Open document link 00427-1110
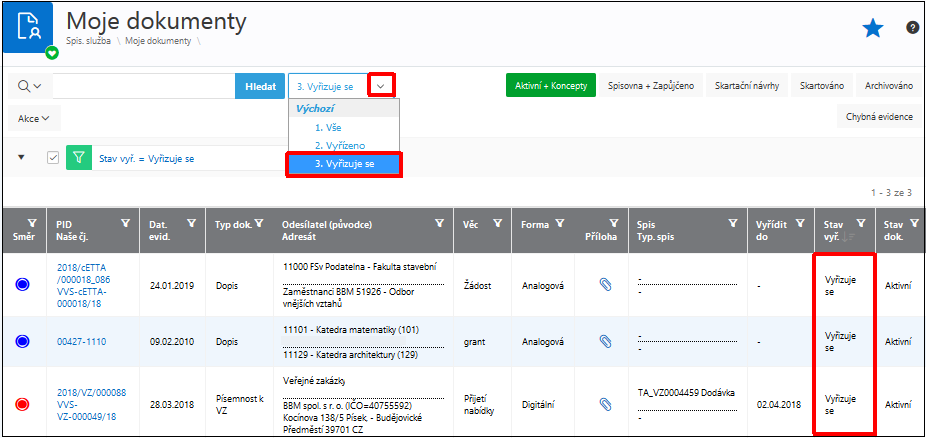This screenshot has width=926, height=438. 81,342
